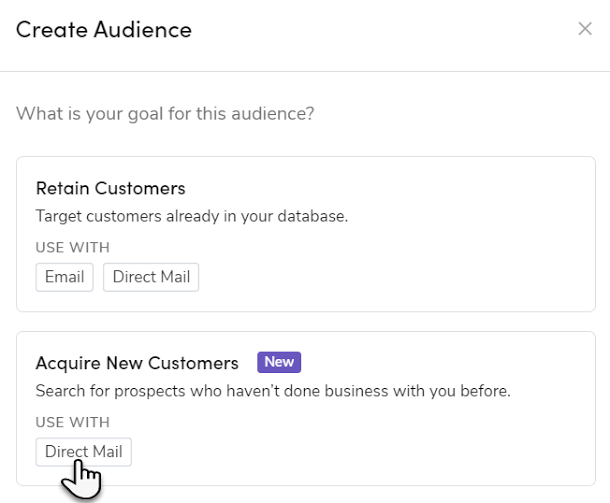Click the Acquire New Customers heading text

[x=137, y=362]
